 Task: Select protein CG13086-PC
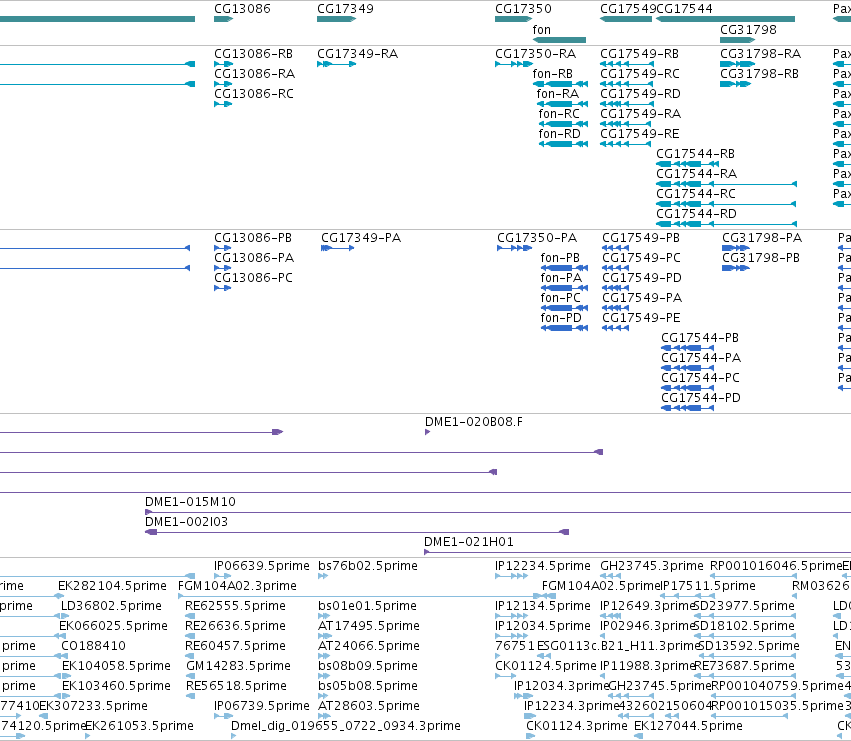coord(253,278)
